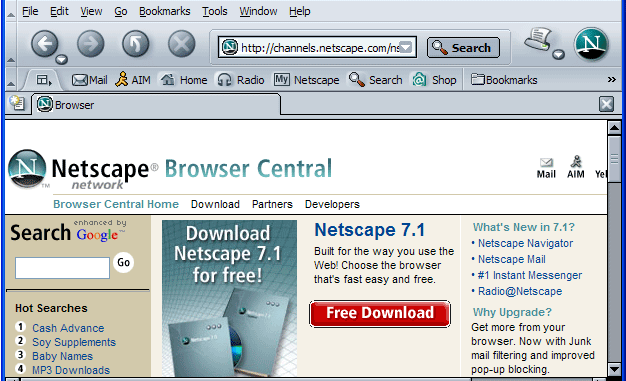Open Radio from the personal toolbar
The height and width of the screenshot is (381, 626).
tap(240, 80)
